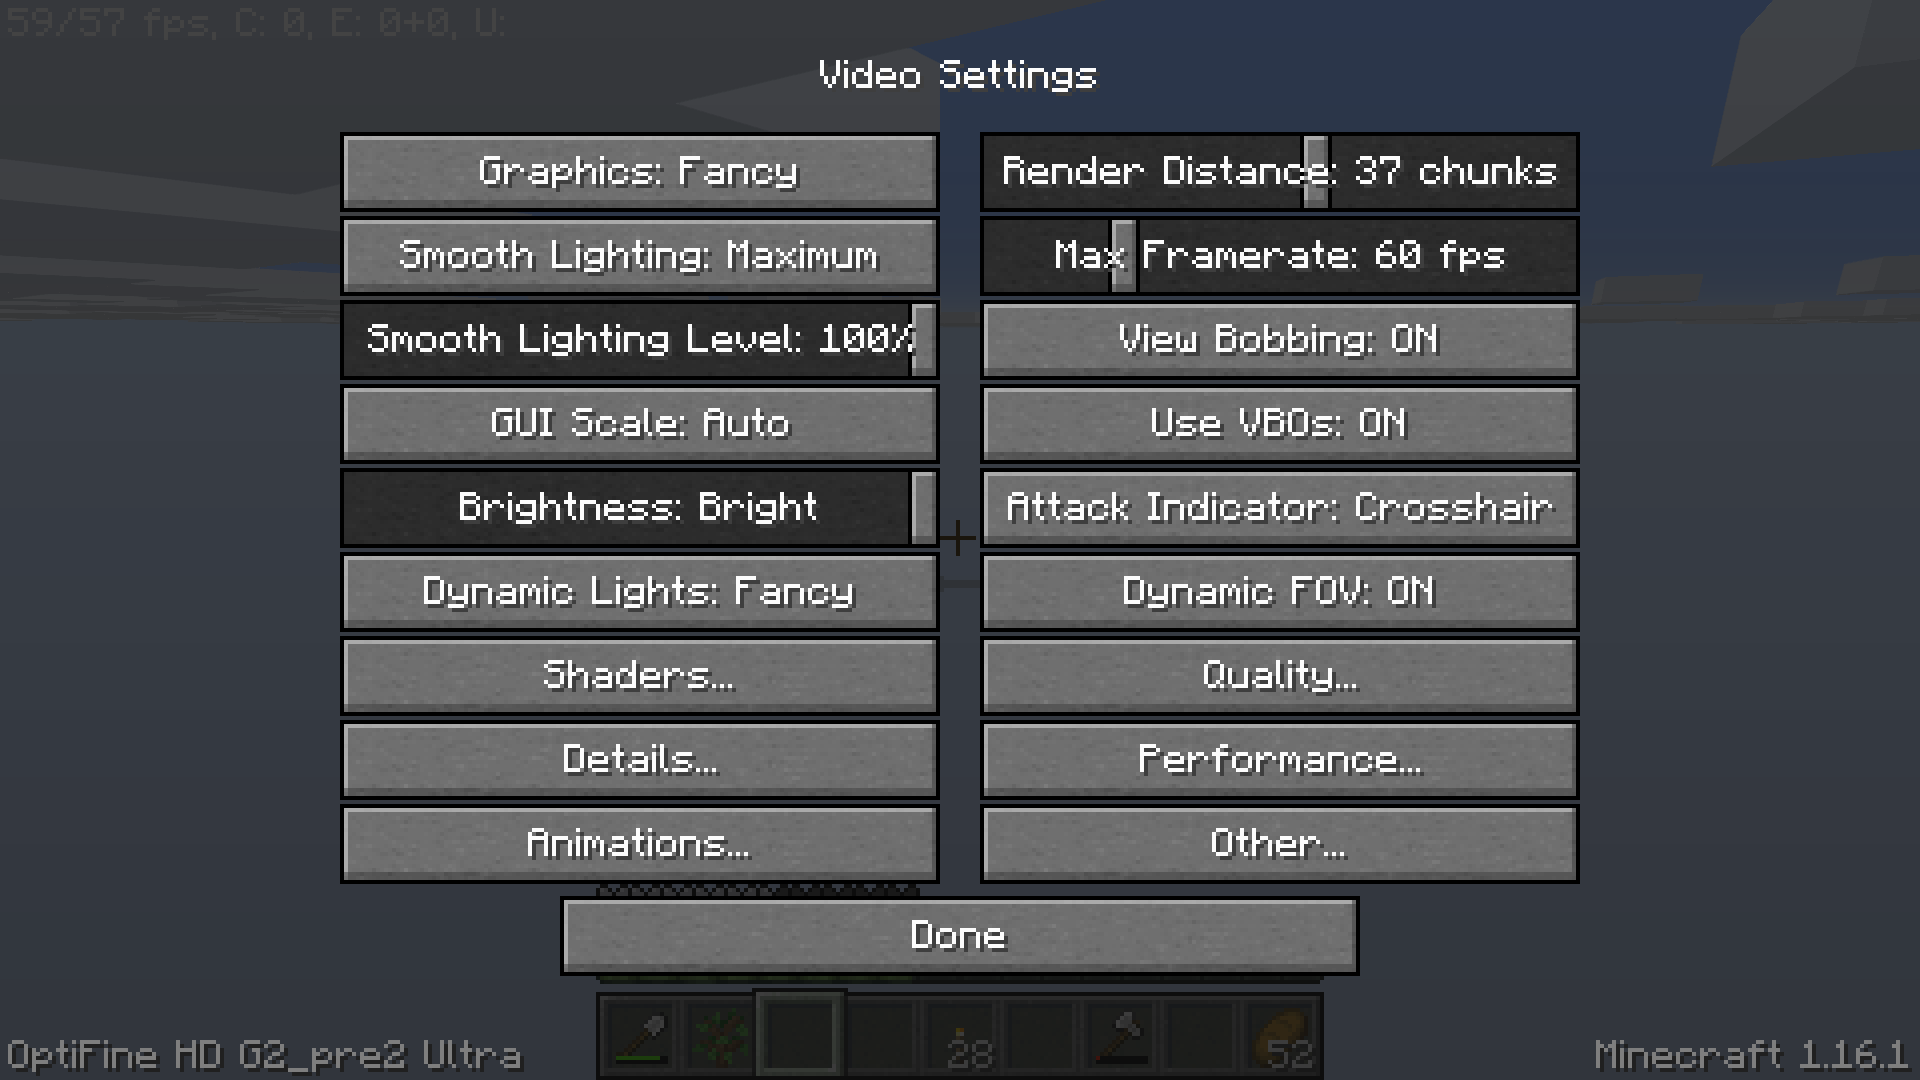1920x1080 pixels.
Task: Select the hotbar item stacked 52
Action: point(1281,1037)
